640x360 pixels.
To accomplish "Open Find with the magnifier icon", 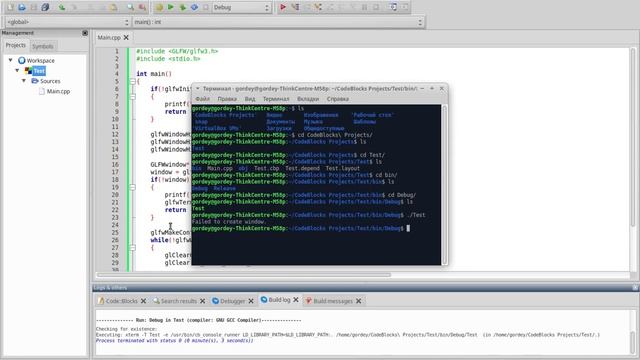I will pyautogui.click(x=130, y=7).
